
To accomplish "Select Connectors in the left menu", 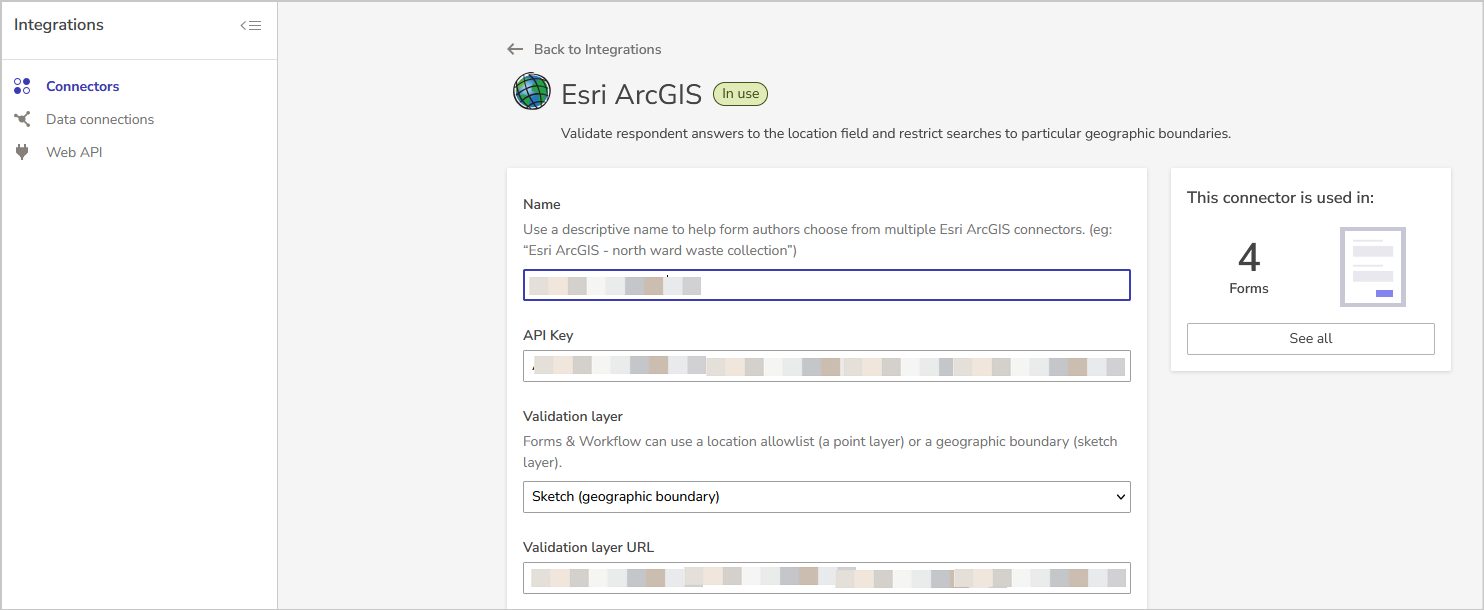I will tap(84, 86).
